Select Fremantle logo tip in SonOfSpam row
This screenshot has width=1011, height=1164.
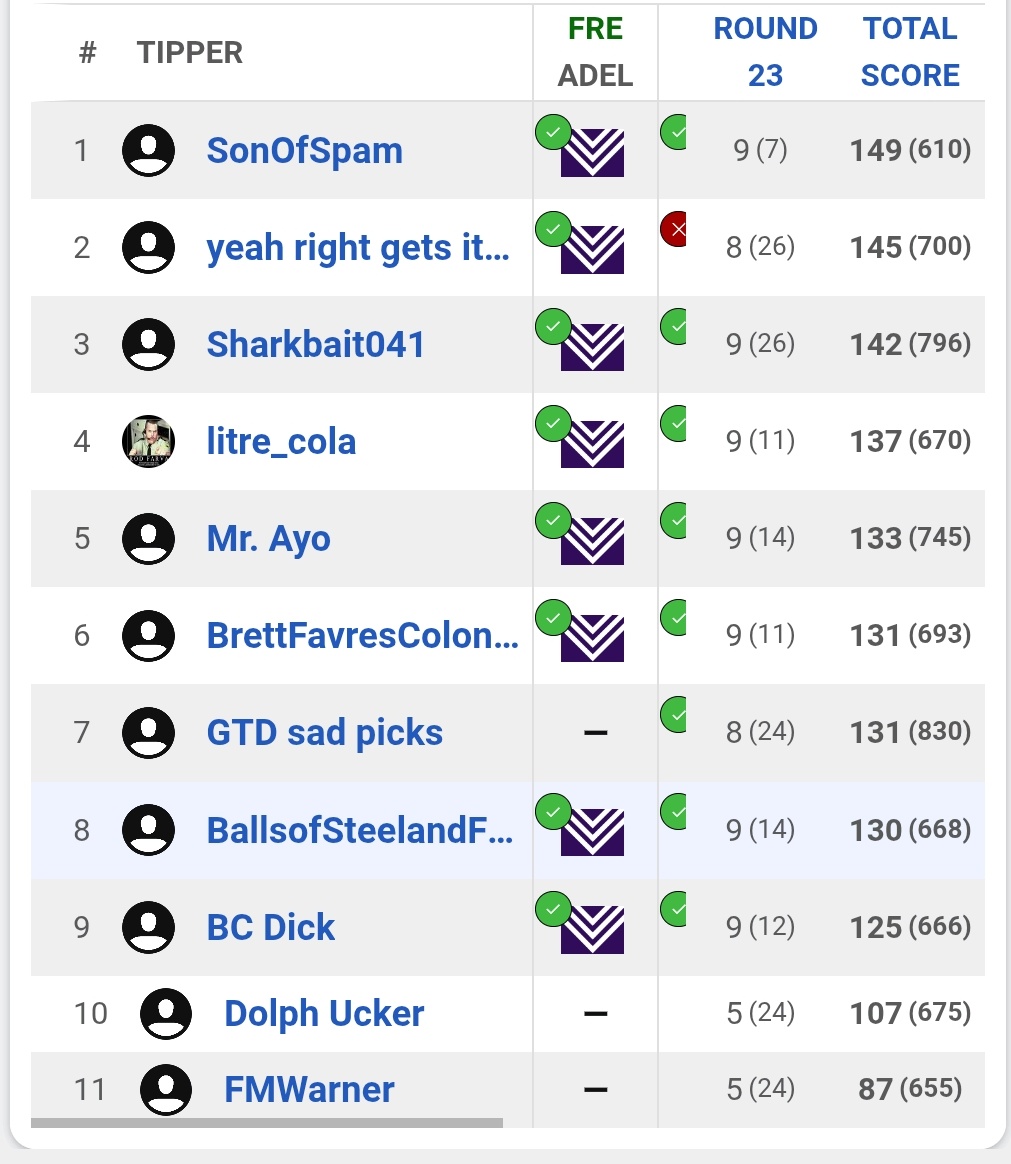(592, 153)
